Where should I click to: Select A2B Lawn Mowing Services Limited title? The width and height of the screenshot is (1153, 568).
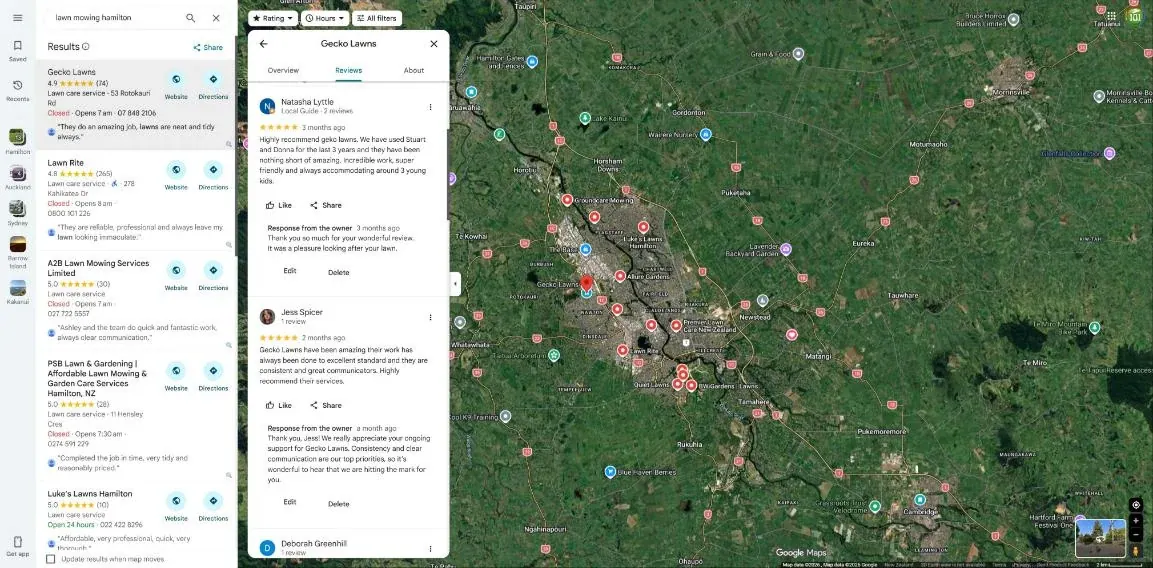point(99,268)
